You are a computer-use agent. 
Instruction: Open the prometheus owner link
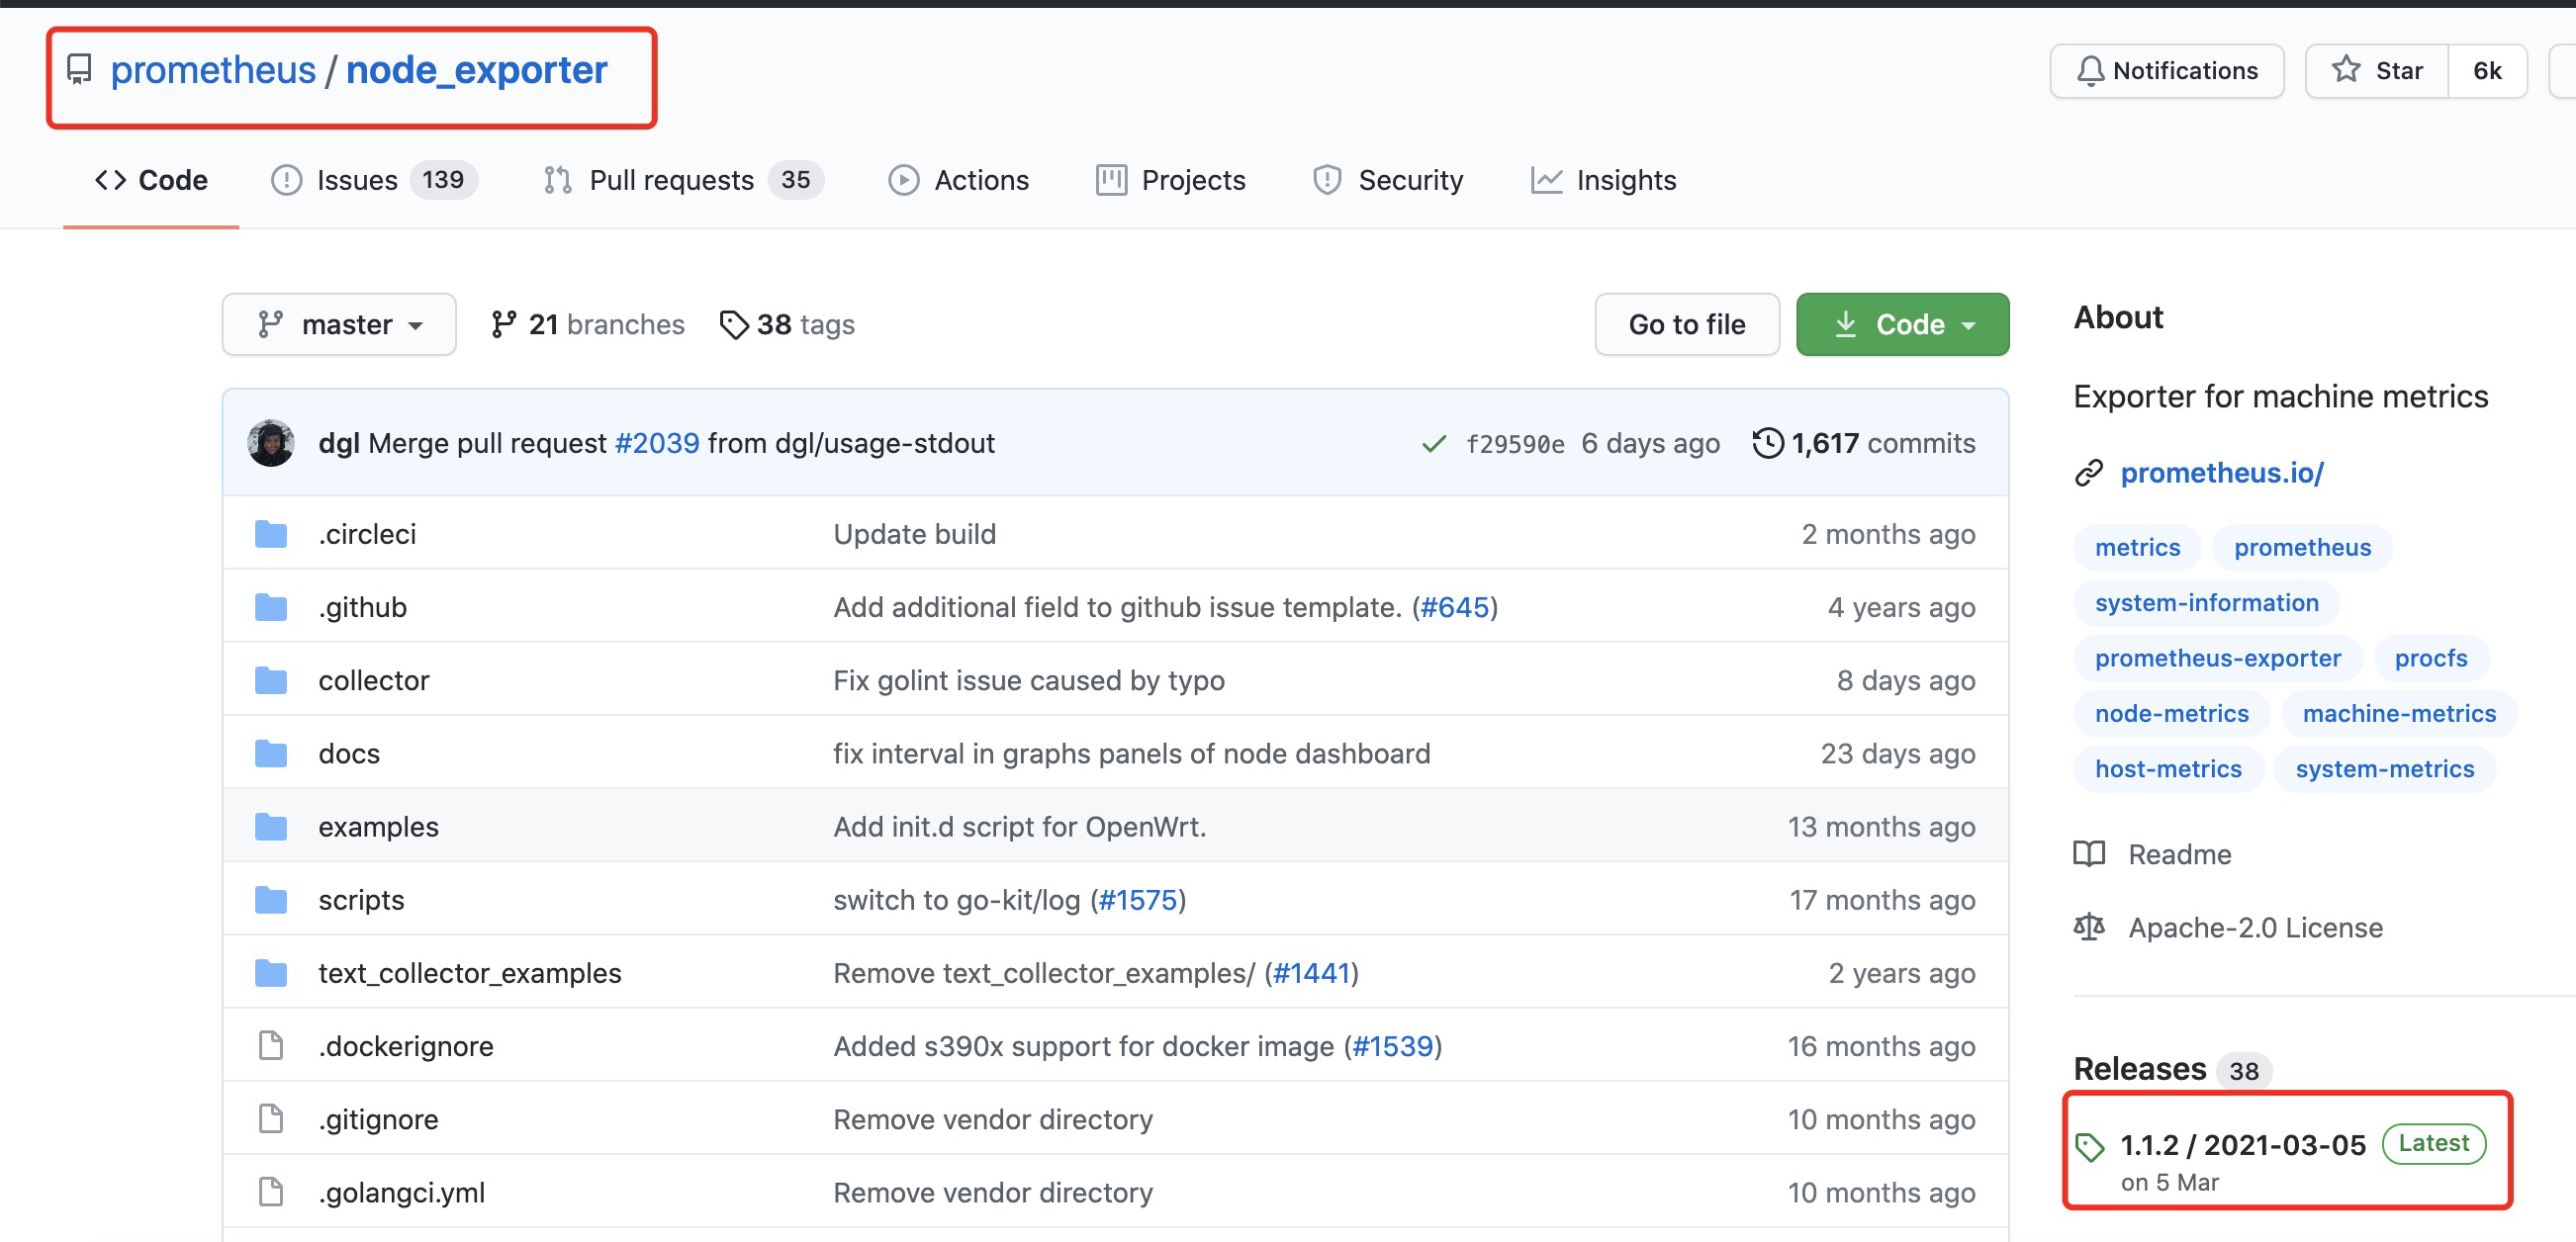click(x=213, y=70)
